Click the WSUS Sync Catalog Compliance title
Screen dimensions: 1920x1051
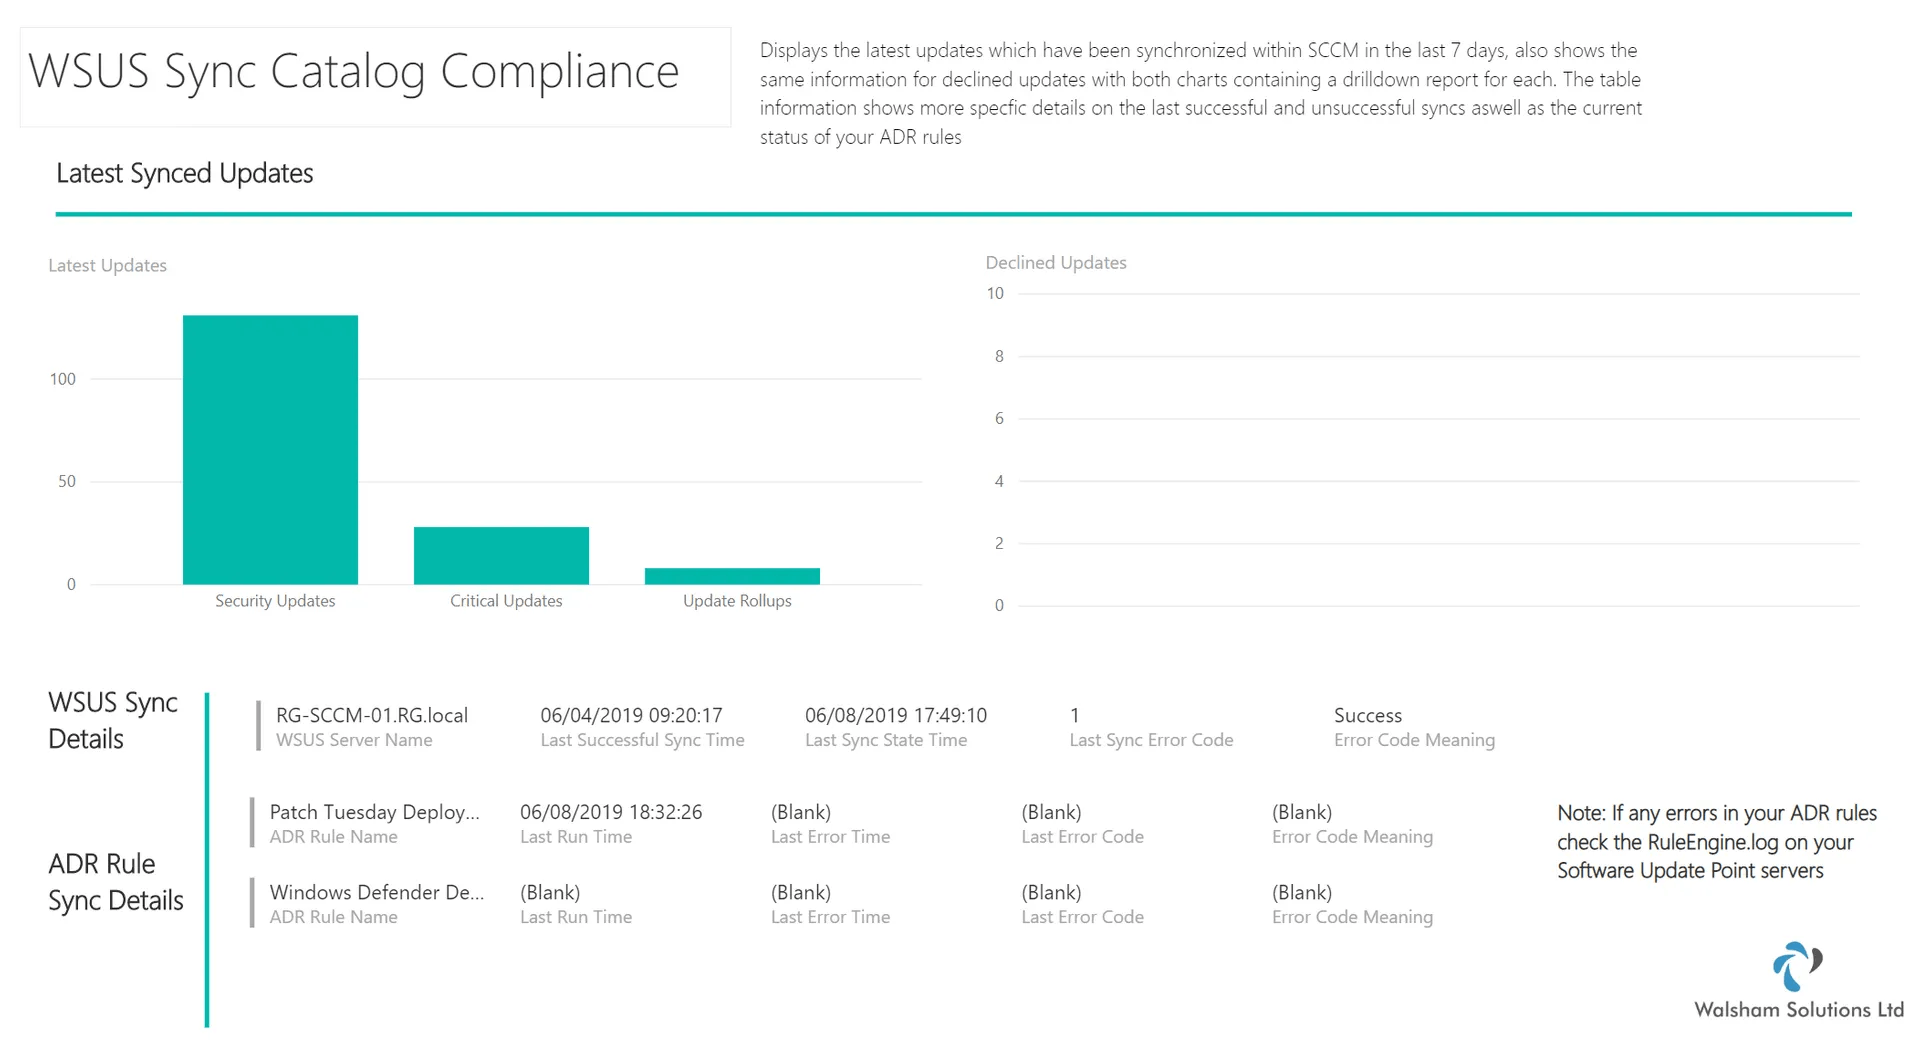pos(354,72)
